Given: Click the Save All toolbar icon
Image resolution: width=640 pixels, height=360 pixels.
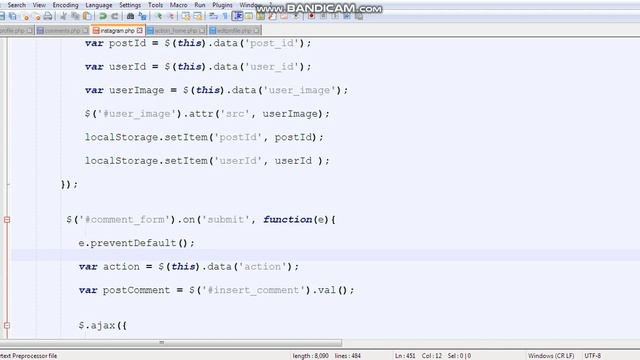Looking at the screenshot, I should (x=13, y=16).
